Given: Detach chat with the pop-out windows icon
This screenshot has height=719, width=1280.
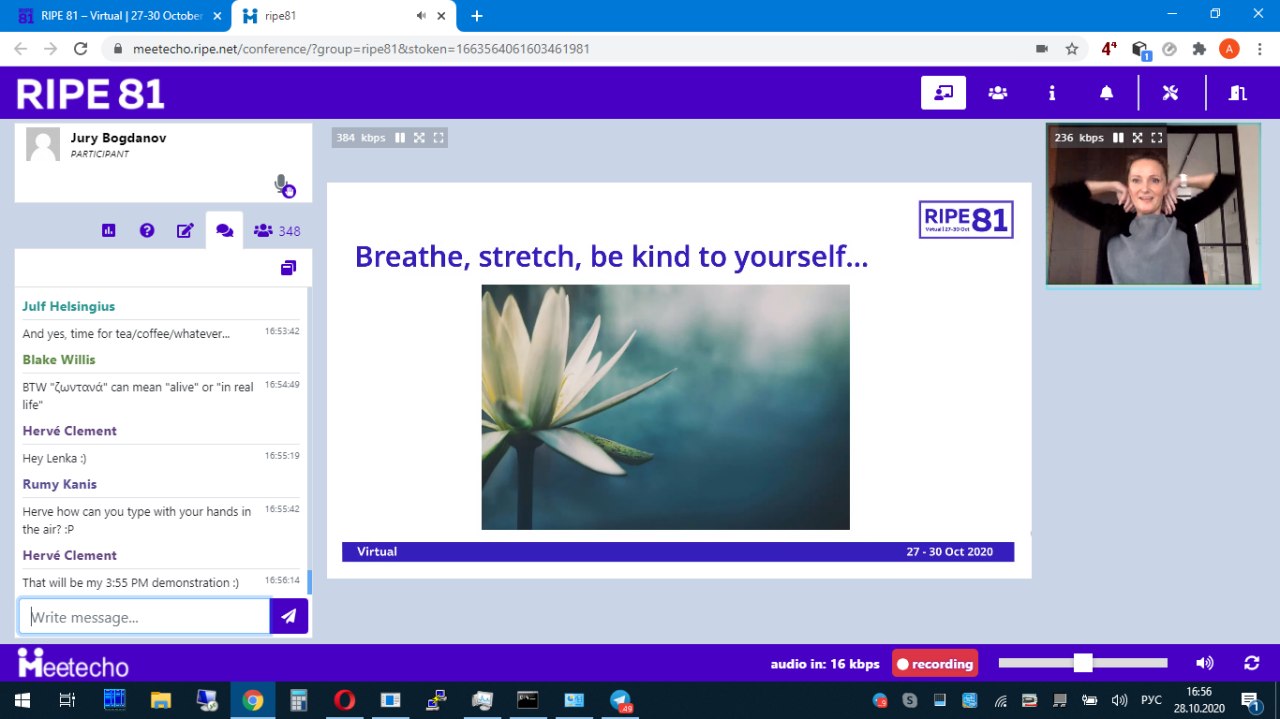Looking at the screenshot, I should [288, 268].
